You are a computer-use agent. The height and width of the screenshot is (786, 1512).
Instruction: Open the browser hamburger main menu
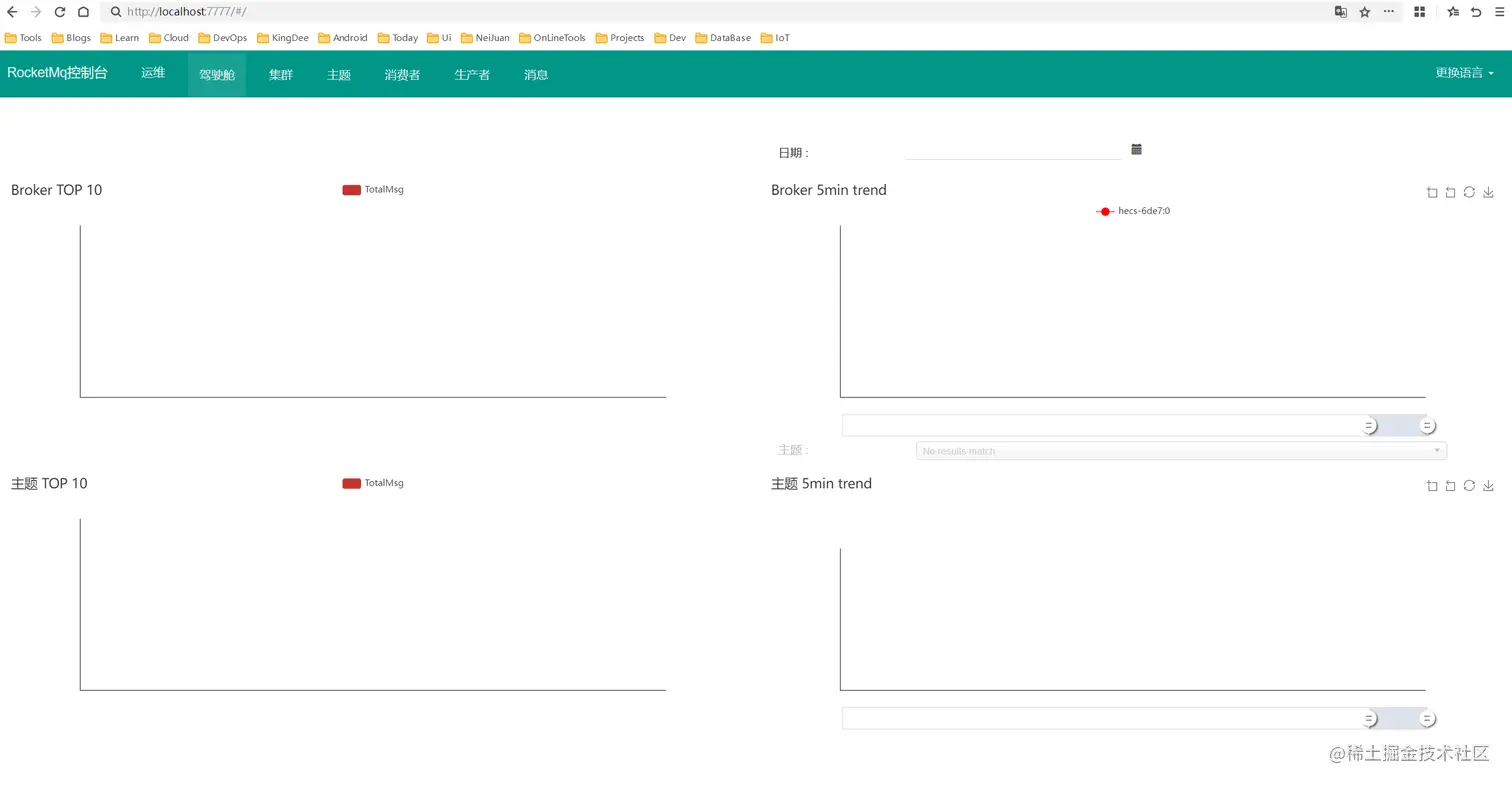click(x=1499, y=12)
